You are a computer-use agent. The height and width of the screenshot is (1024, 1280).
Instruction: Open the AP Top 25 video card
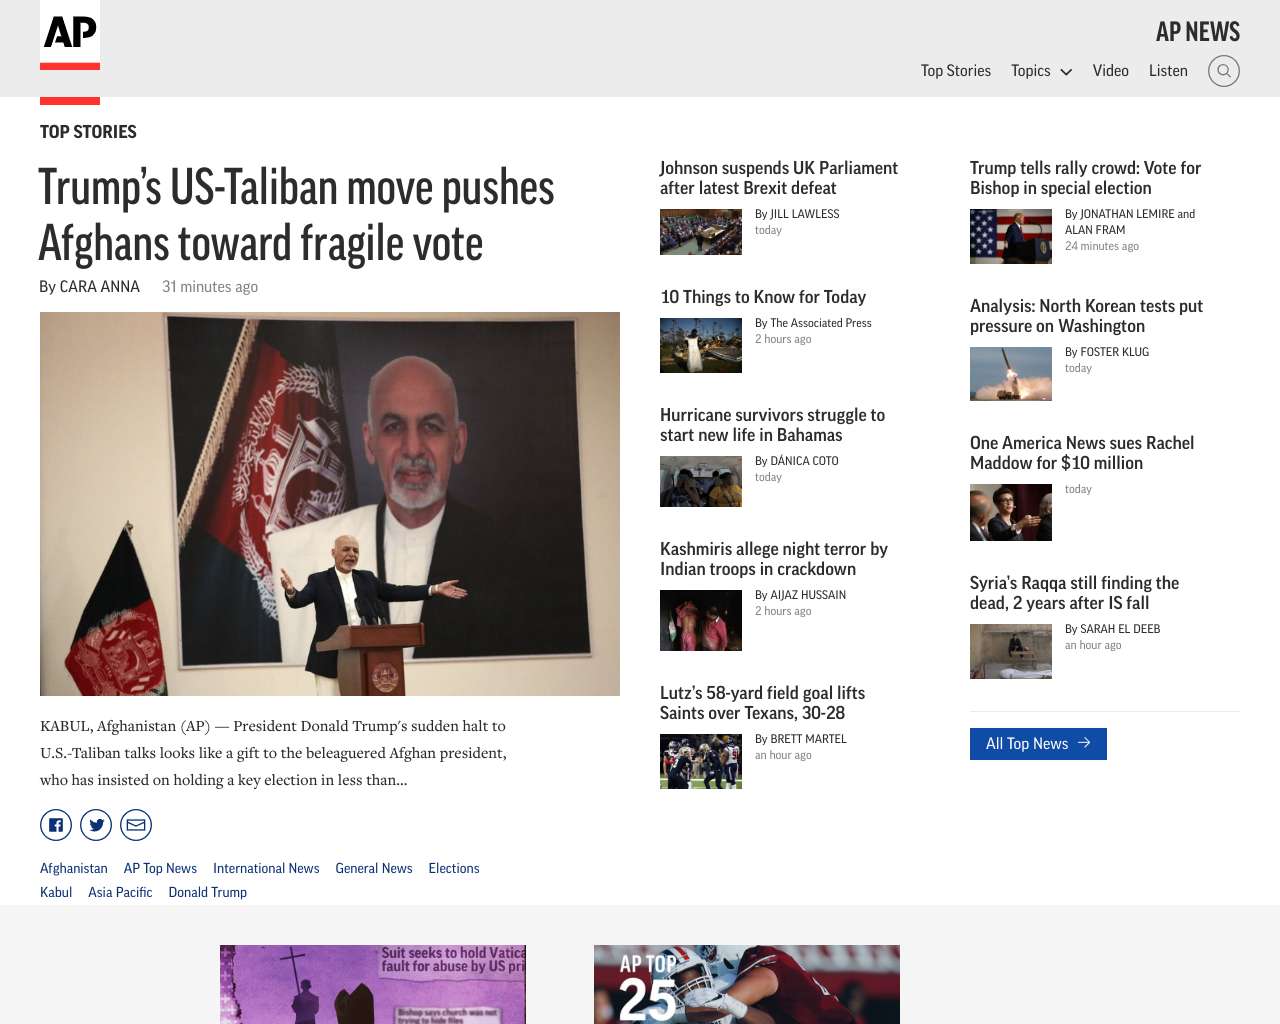pos(747,984)
